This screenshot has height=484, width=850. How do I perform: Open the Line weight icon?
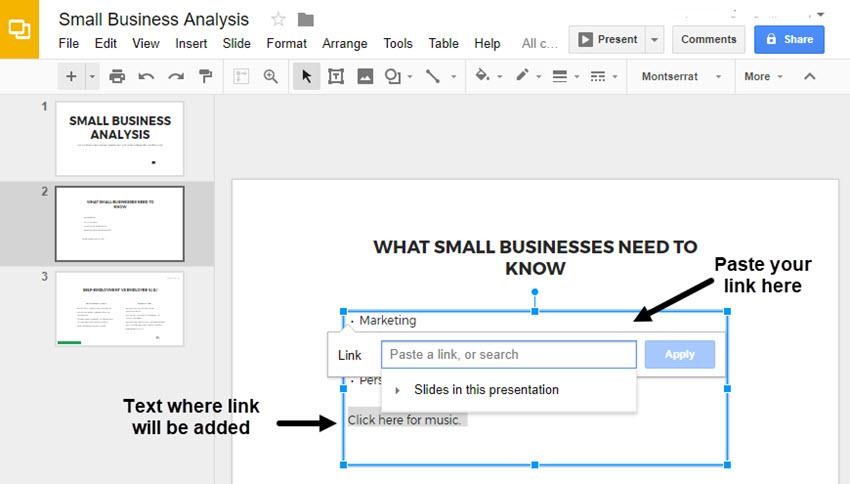tap(559, 76)
